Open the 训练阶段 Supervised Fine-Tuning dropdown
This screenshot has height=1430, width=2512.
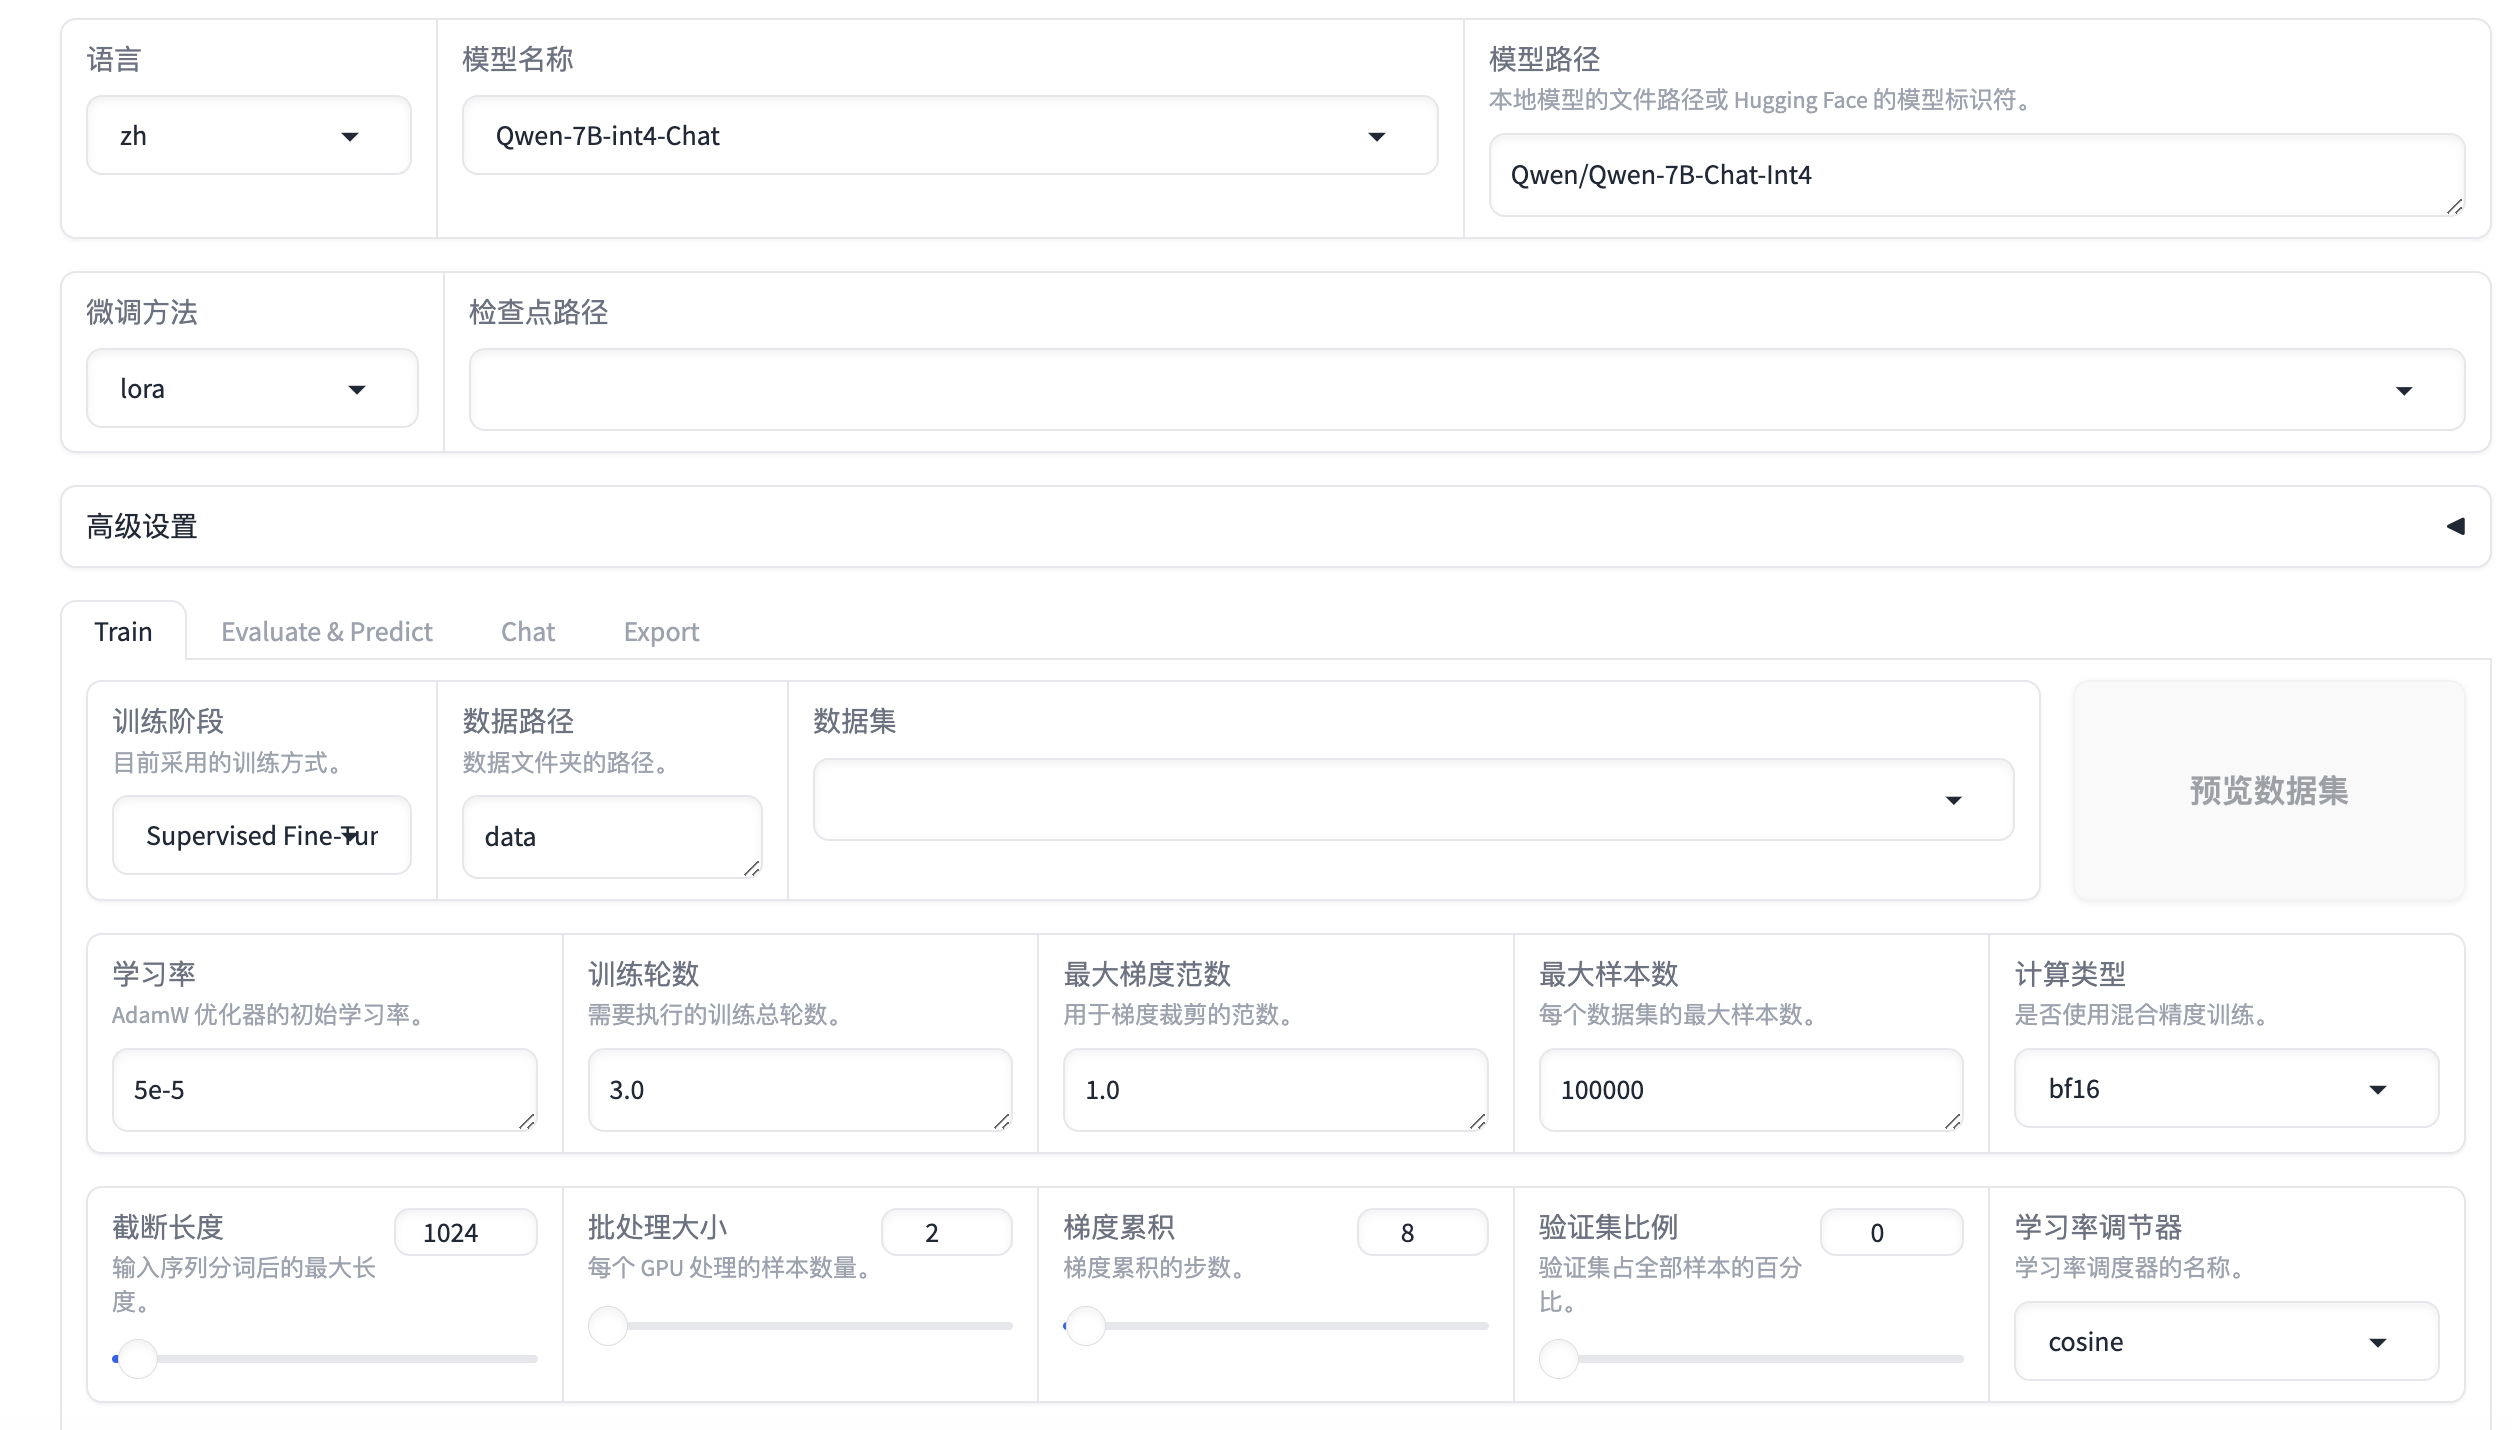tap(262, 836)
